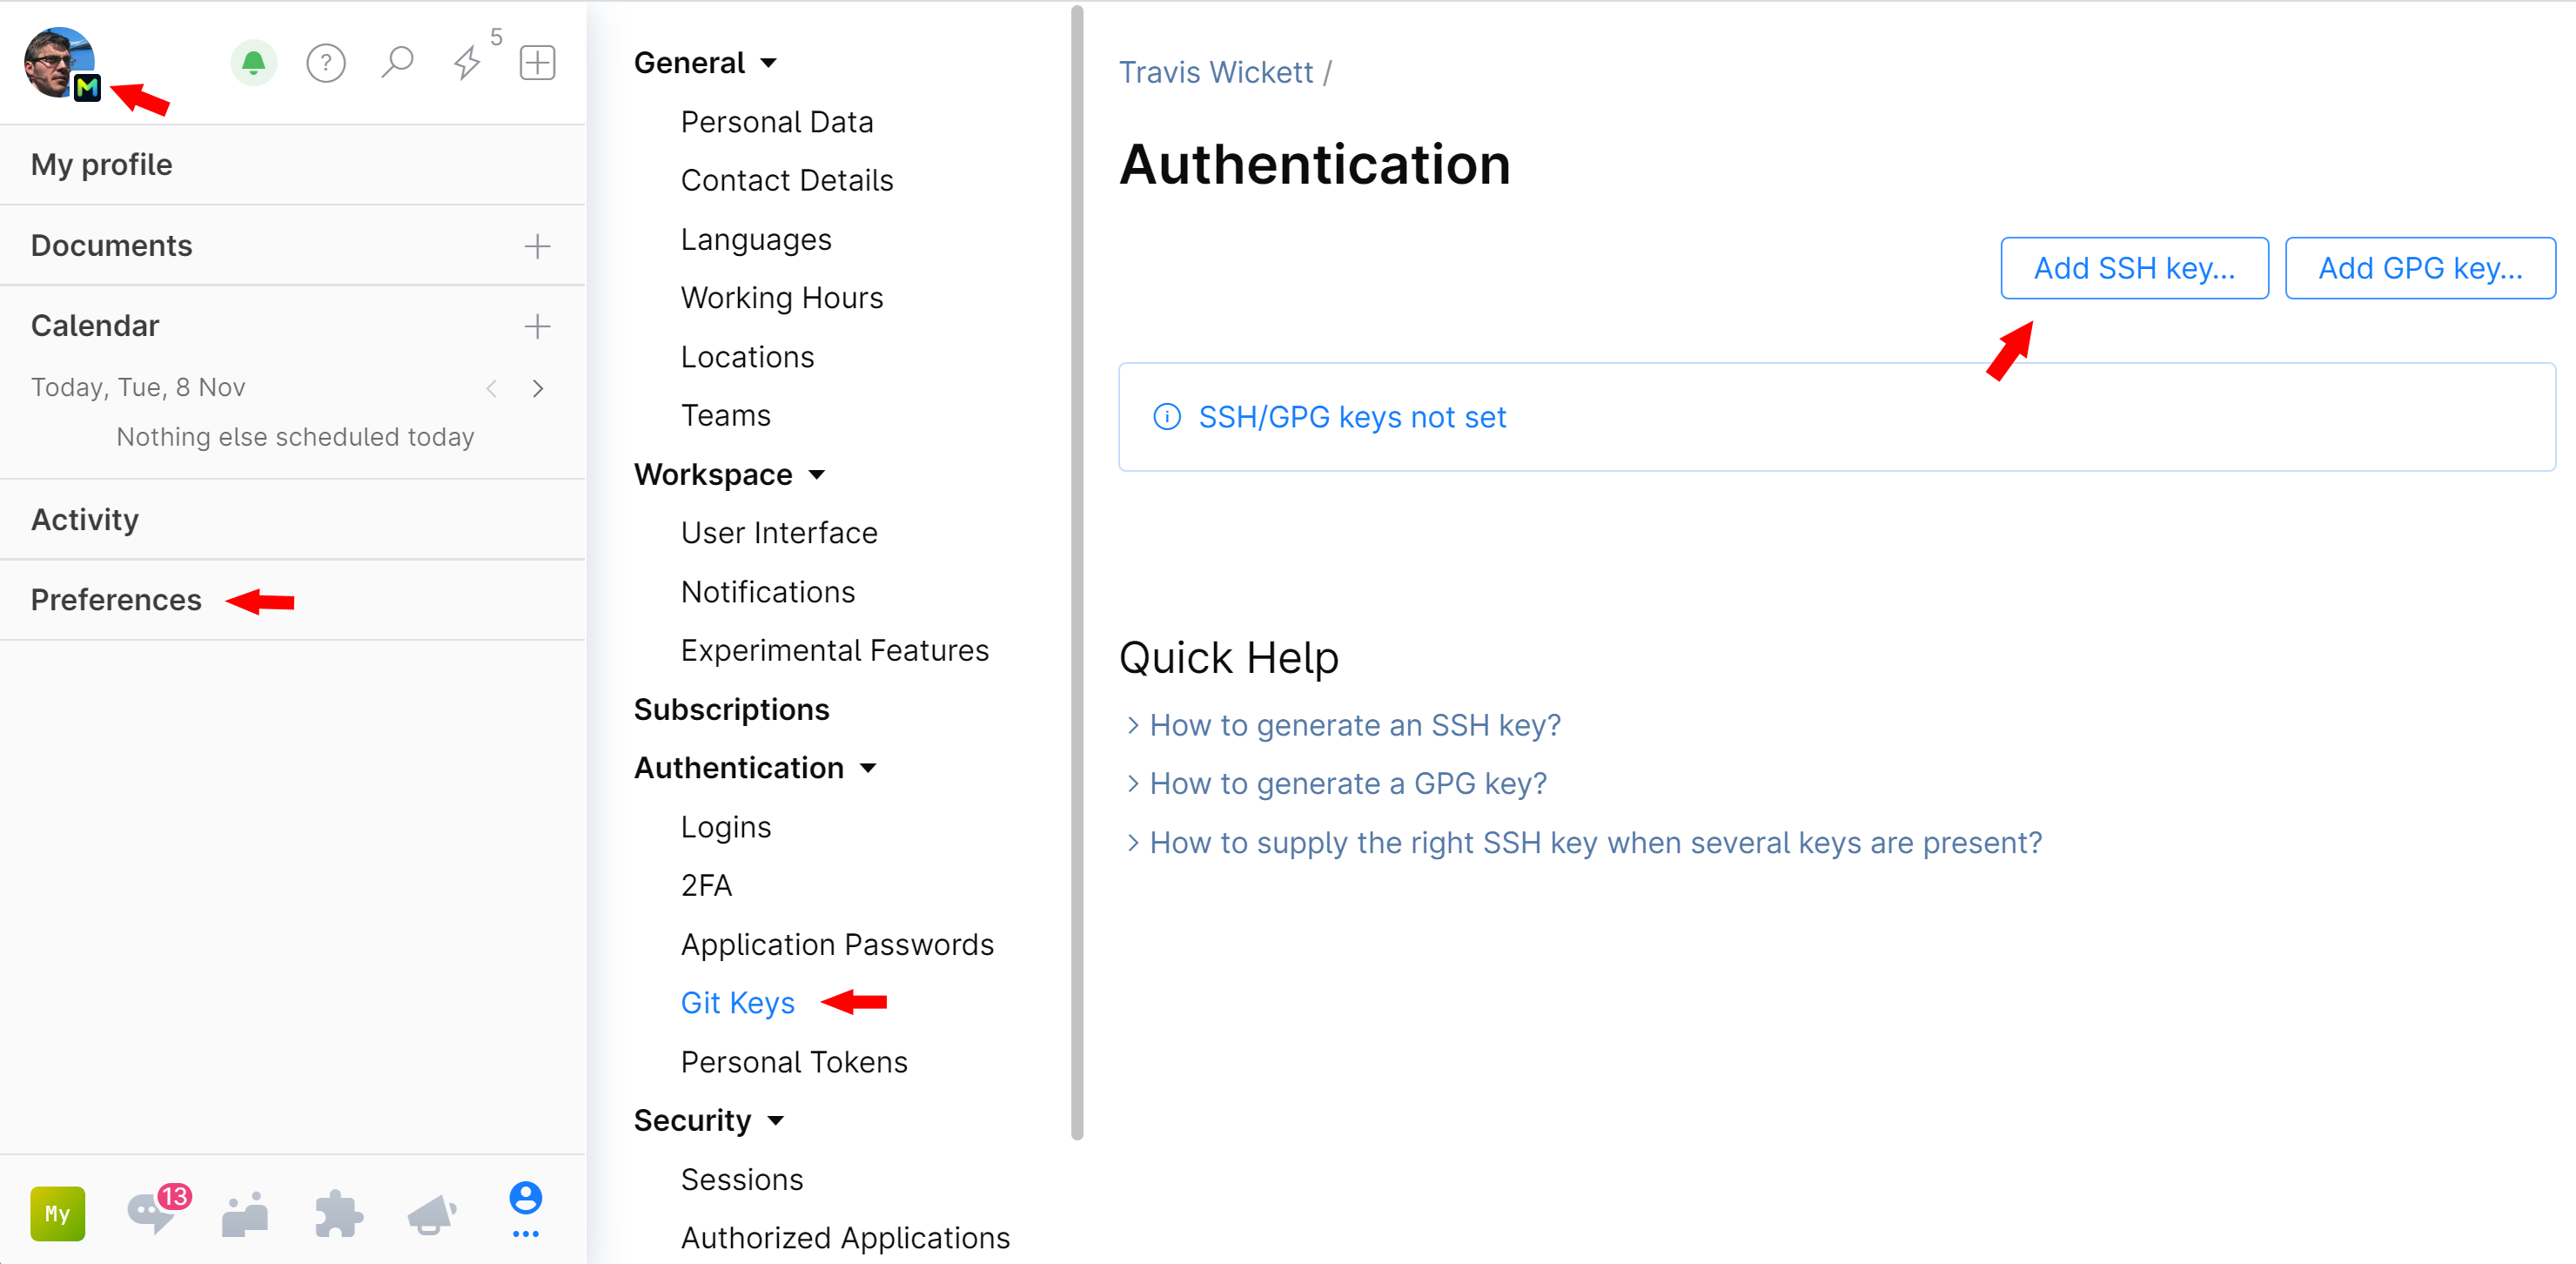The width and height of the screenshot is (2576, 1264).
Task: Click the add new plus square icon
Action: point(539,63)
